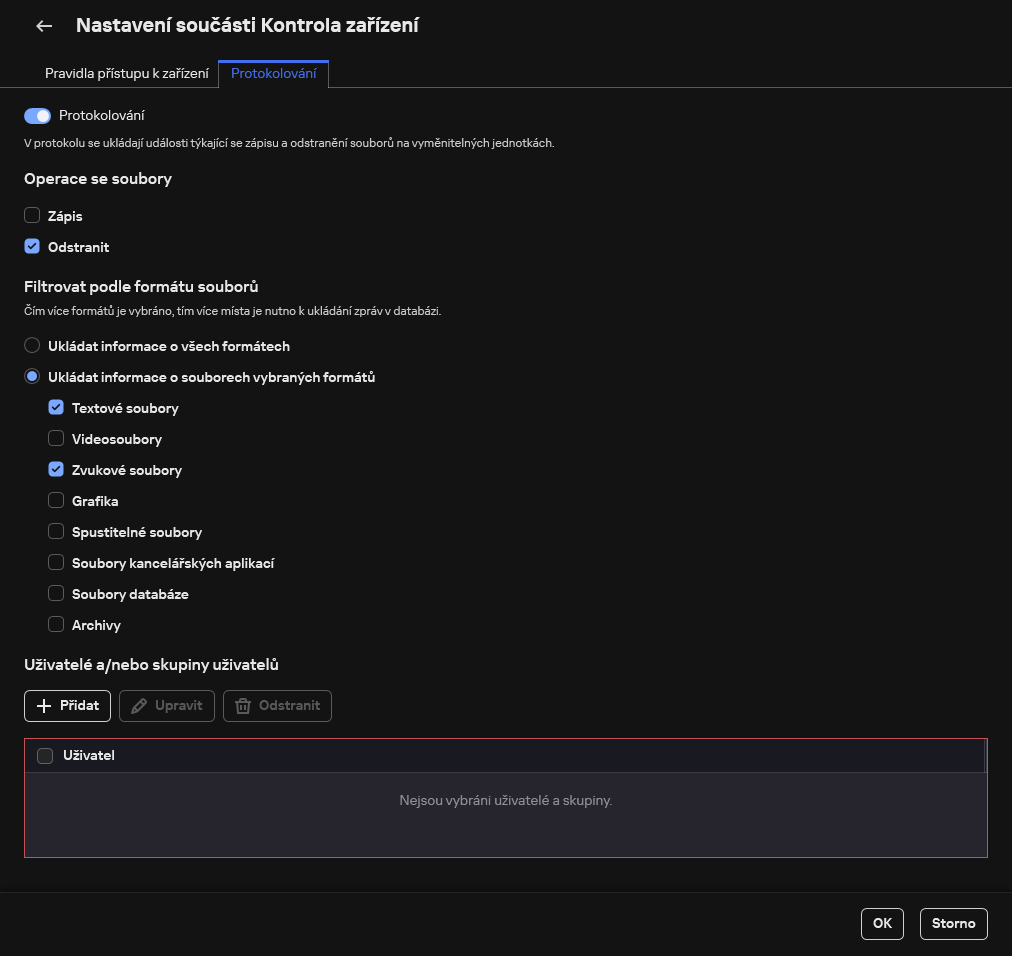Cancel changes with the Storno button
Viewport: 1012px width, 956px height.
[953, 923]
